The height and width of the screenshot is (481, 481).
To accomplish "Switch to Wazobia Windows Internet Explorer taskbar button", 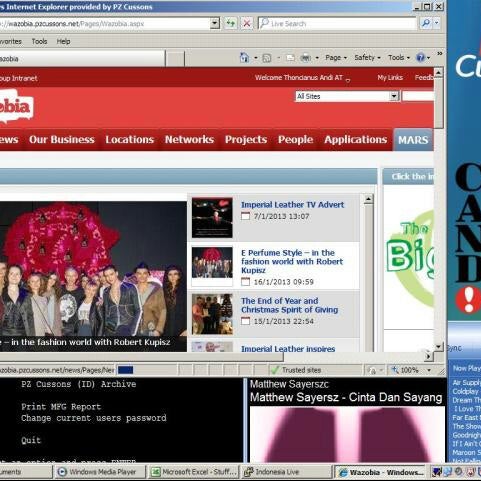I will [380, 472].
